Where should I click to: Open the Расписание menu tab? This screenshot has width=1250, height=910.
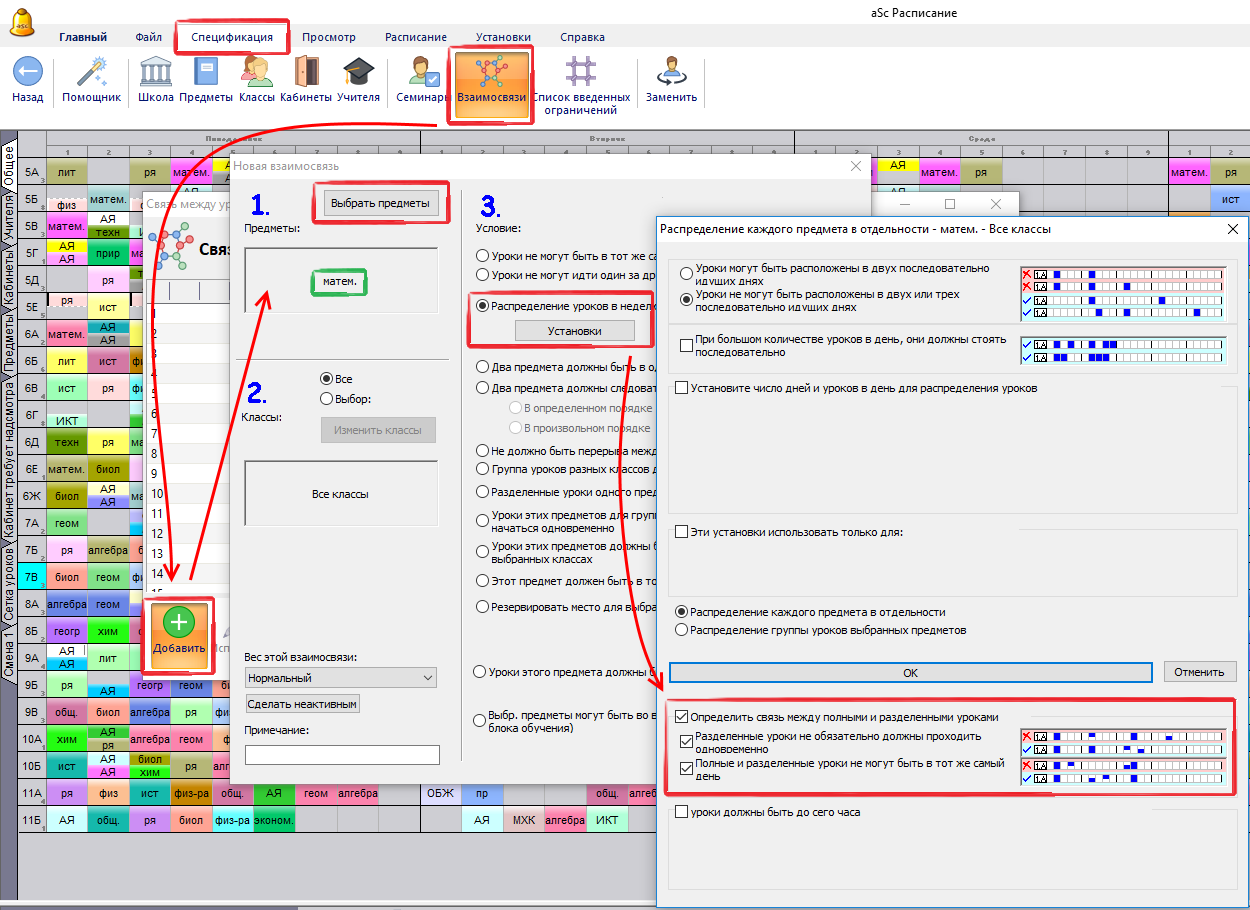[x=416, y=37]
